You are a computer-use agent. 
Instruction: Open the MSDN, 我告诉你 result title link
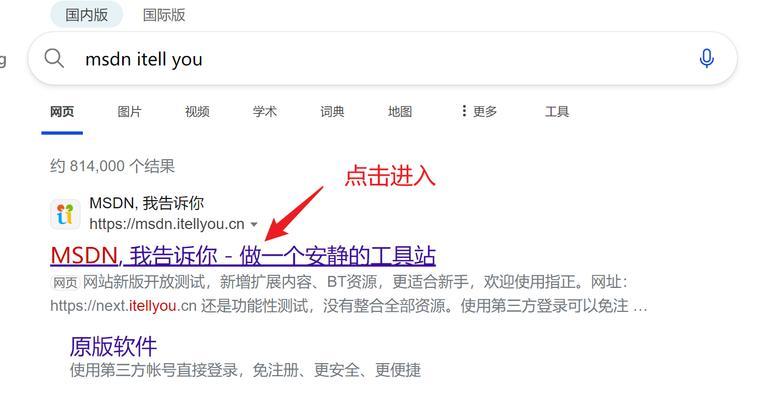(x=243, y=256)
